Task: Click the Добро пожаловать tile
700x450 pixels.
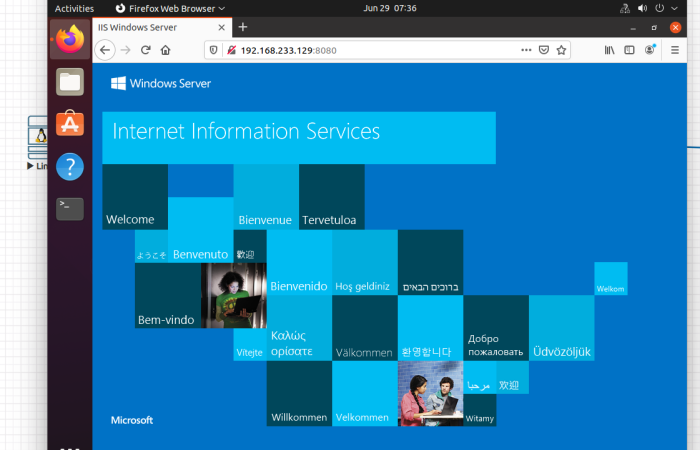Action: pyautogui.click(x=496, y=328)
